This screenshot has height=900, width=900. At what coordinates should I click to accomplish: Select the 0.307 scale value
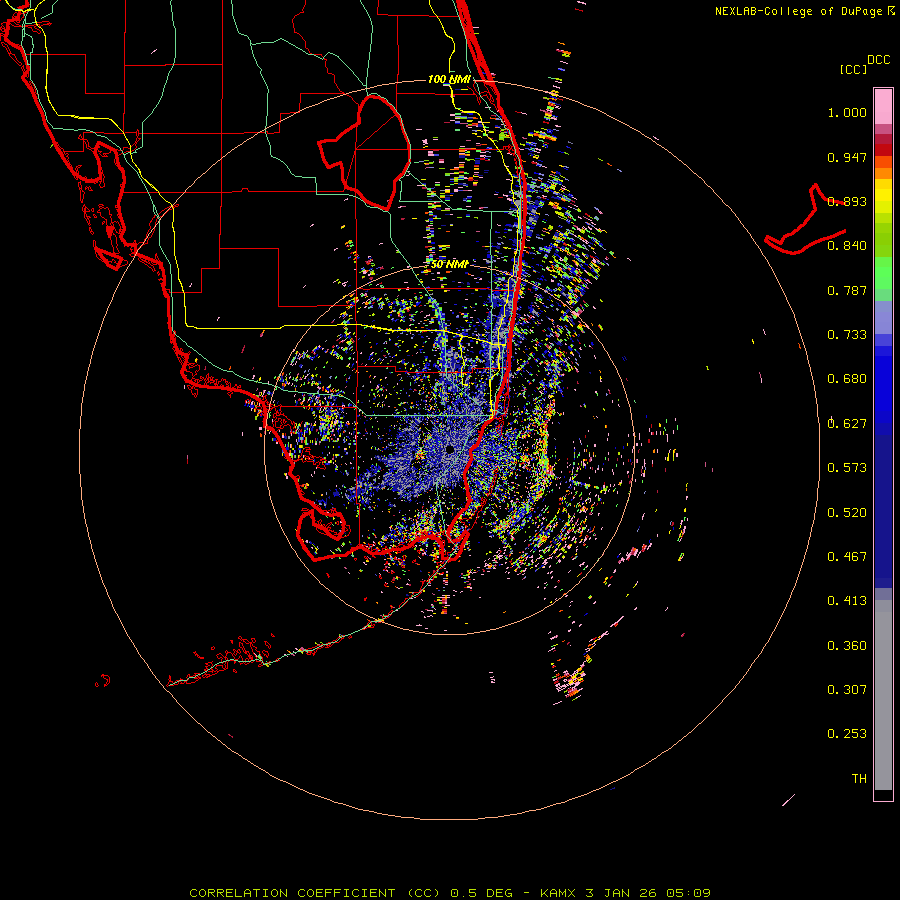847,690
